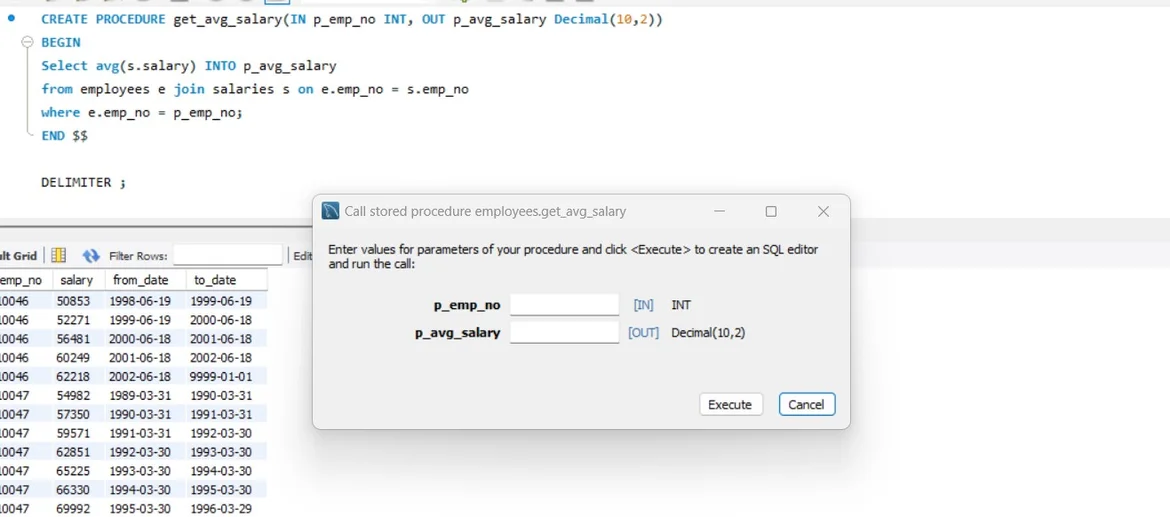Viewport: 1170px width, 517px height.
Task: Click the p_avg_salary input field
Action: [564, 332]
